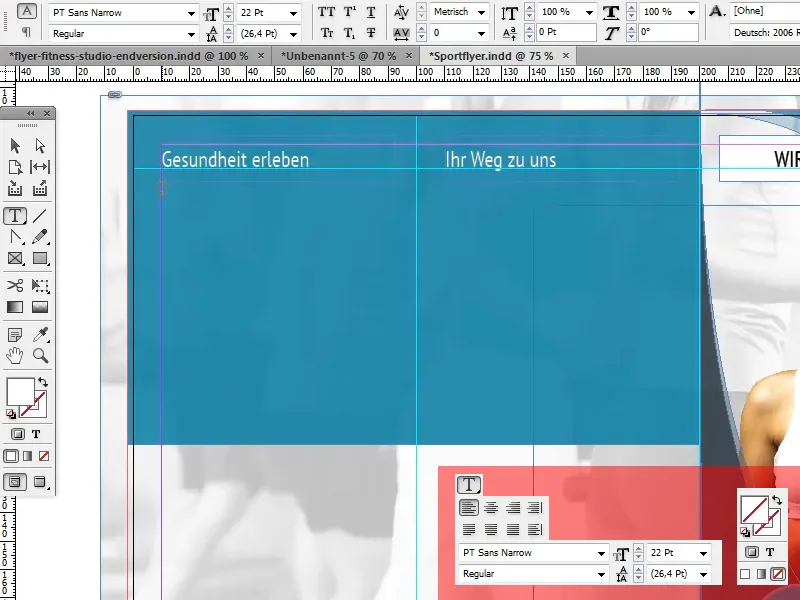Select the Rectangle Frame tool
The height and width of the screenshot is (600, 800).
pyautogui.click(x=15, y=258)
